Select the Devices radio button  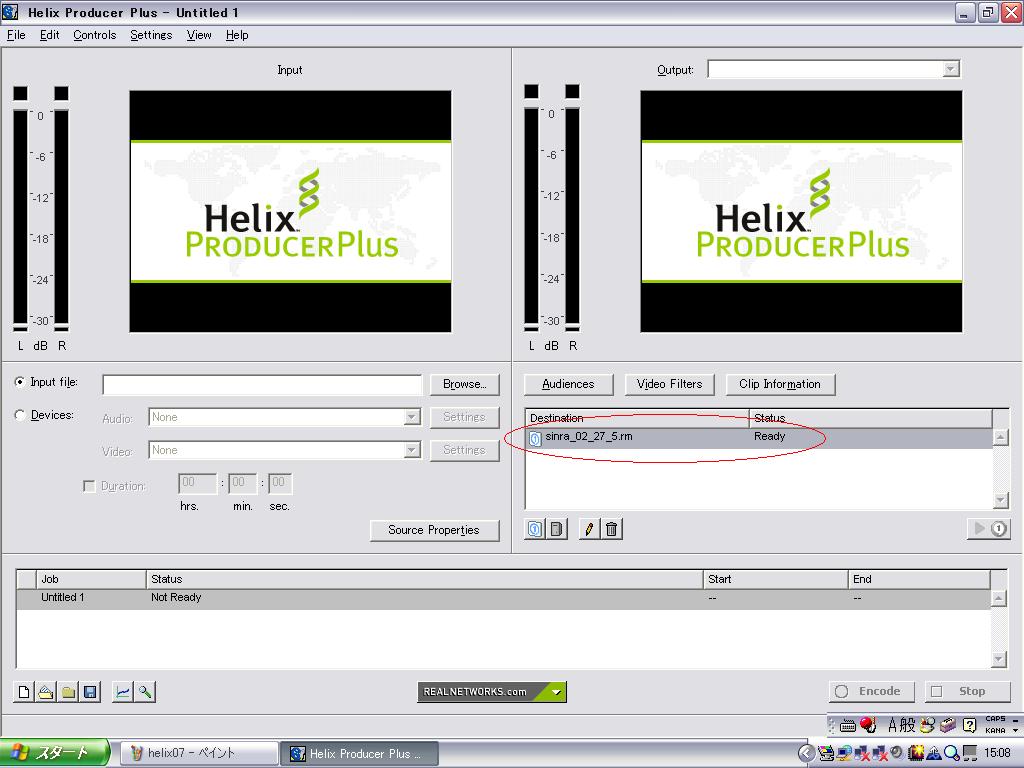[x=20, y=415]
